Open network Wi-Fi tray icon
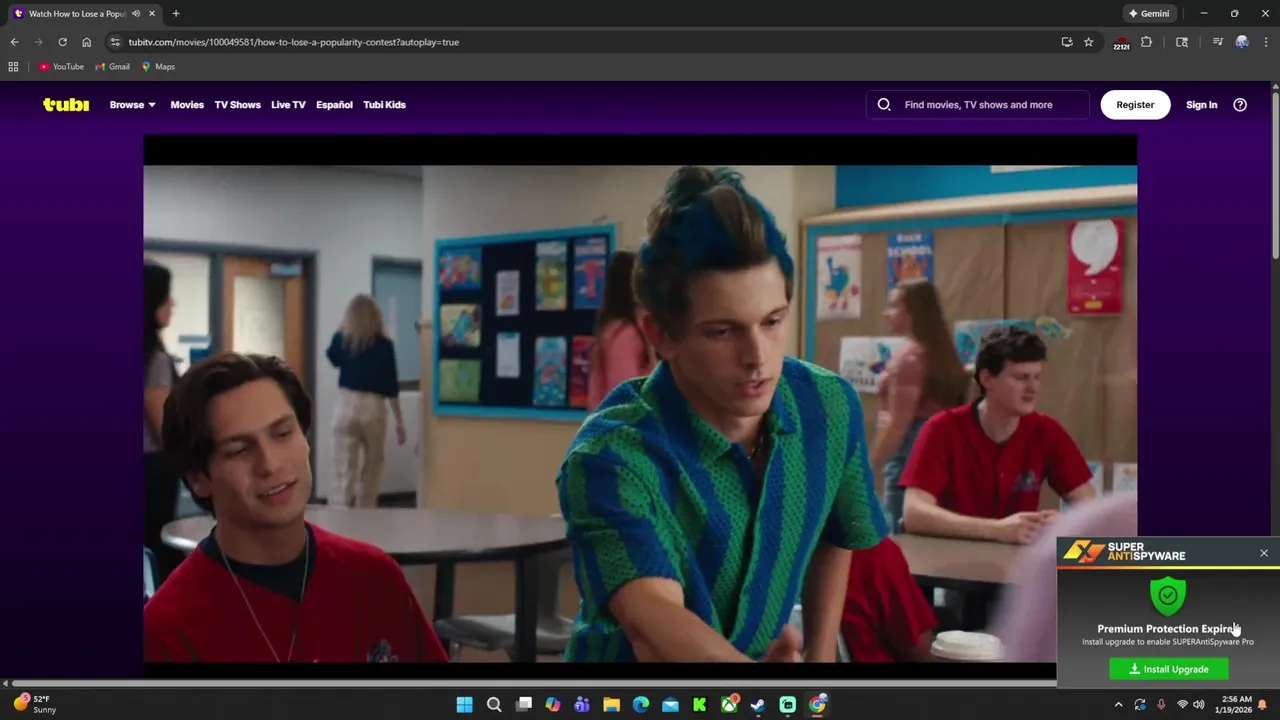This screenshot has width=1280, height=720. click(x=1182, y=705)
